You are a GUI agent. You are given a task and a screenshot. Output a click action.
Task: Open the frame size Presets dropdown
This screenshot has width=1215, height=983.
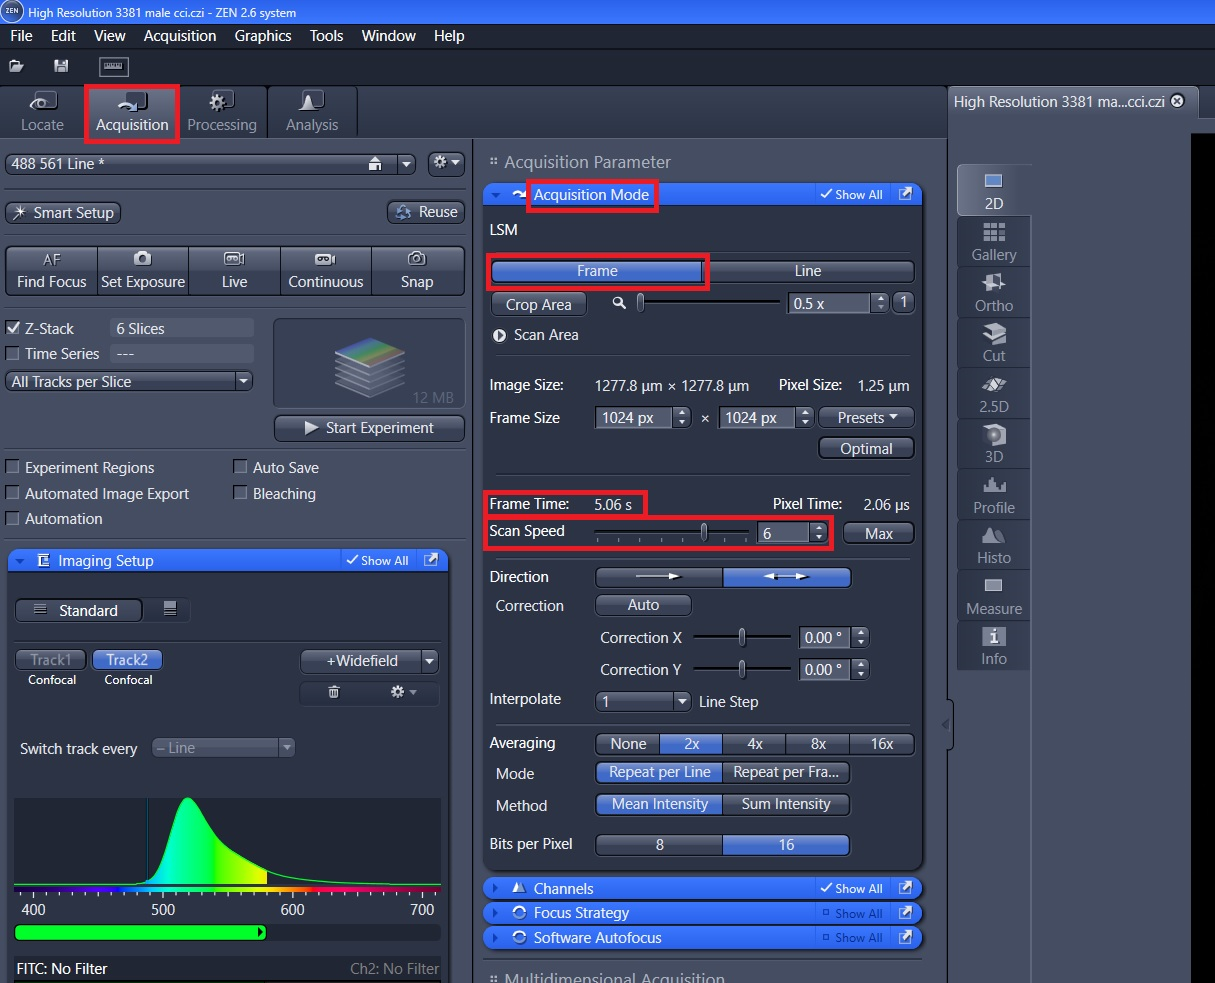(866, 418)
